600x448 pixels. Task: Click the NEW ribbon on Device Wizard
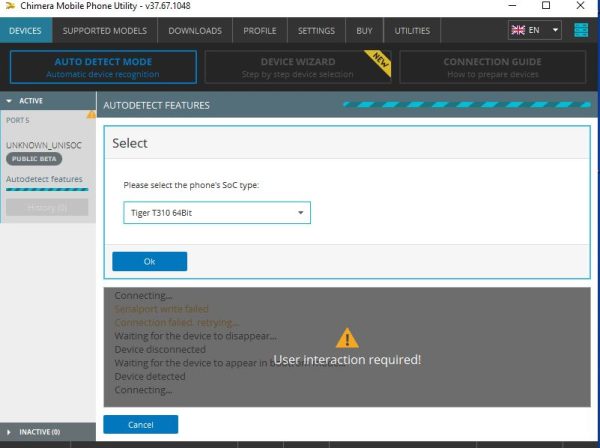click(379, 61)
